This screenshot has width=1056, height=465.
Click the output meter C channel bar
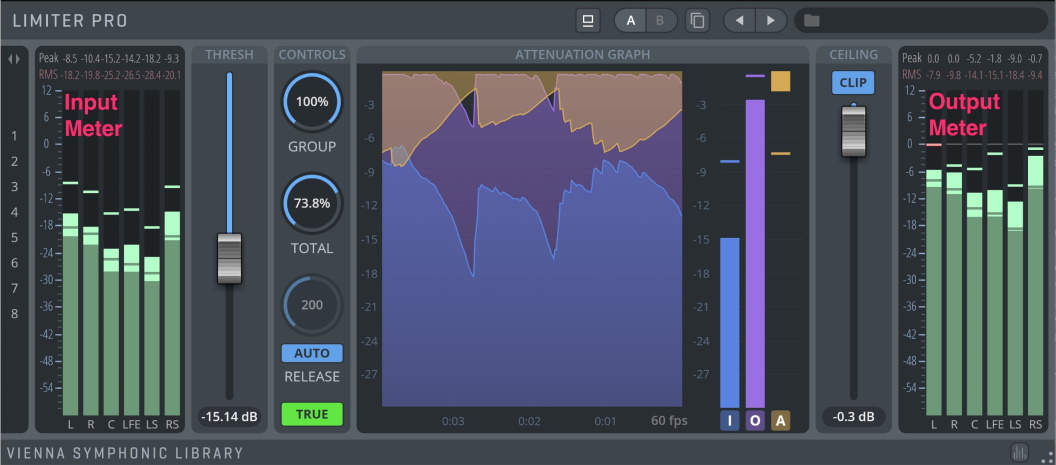tap(975, 253)
